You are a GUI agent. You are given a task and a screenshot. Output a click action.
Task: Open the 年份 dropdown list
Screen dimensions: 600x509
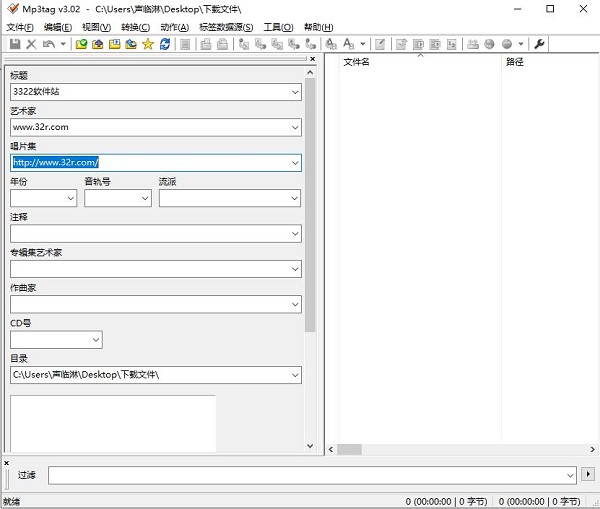tap(70, 199)
